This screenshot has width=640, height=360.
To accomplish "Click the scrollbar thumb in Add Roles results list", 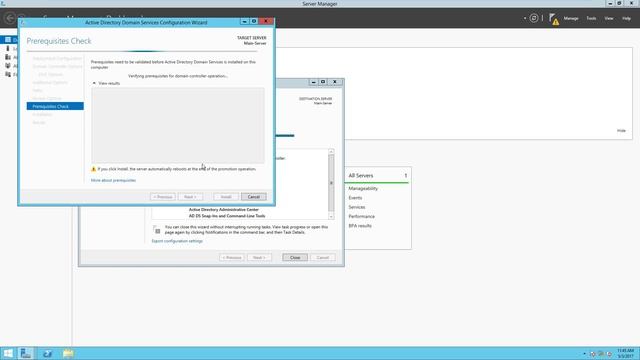I will (x=331, y=183).
